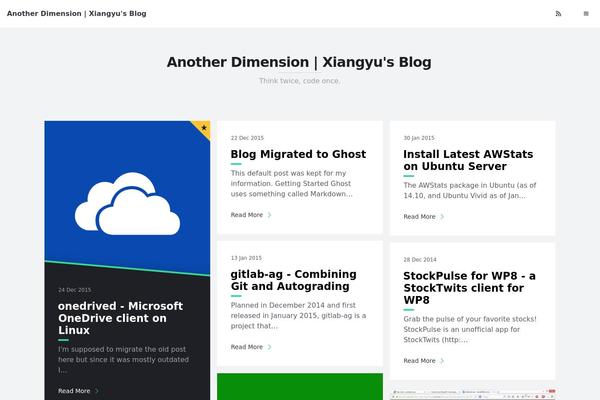Open gitlab-ag Combining Git and Autograding post
Image resolution: width=600 pixels, height=400 pixels.
coord(293,280)
